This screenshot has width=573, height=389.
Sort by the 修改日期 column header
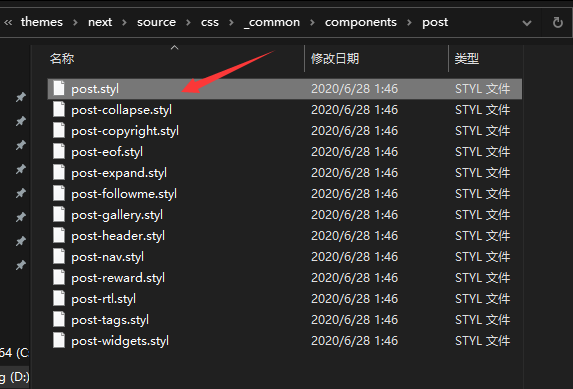[335, 58]
